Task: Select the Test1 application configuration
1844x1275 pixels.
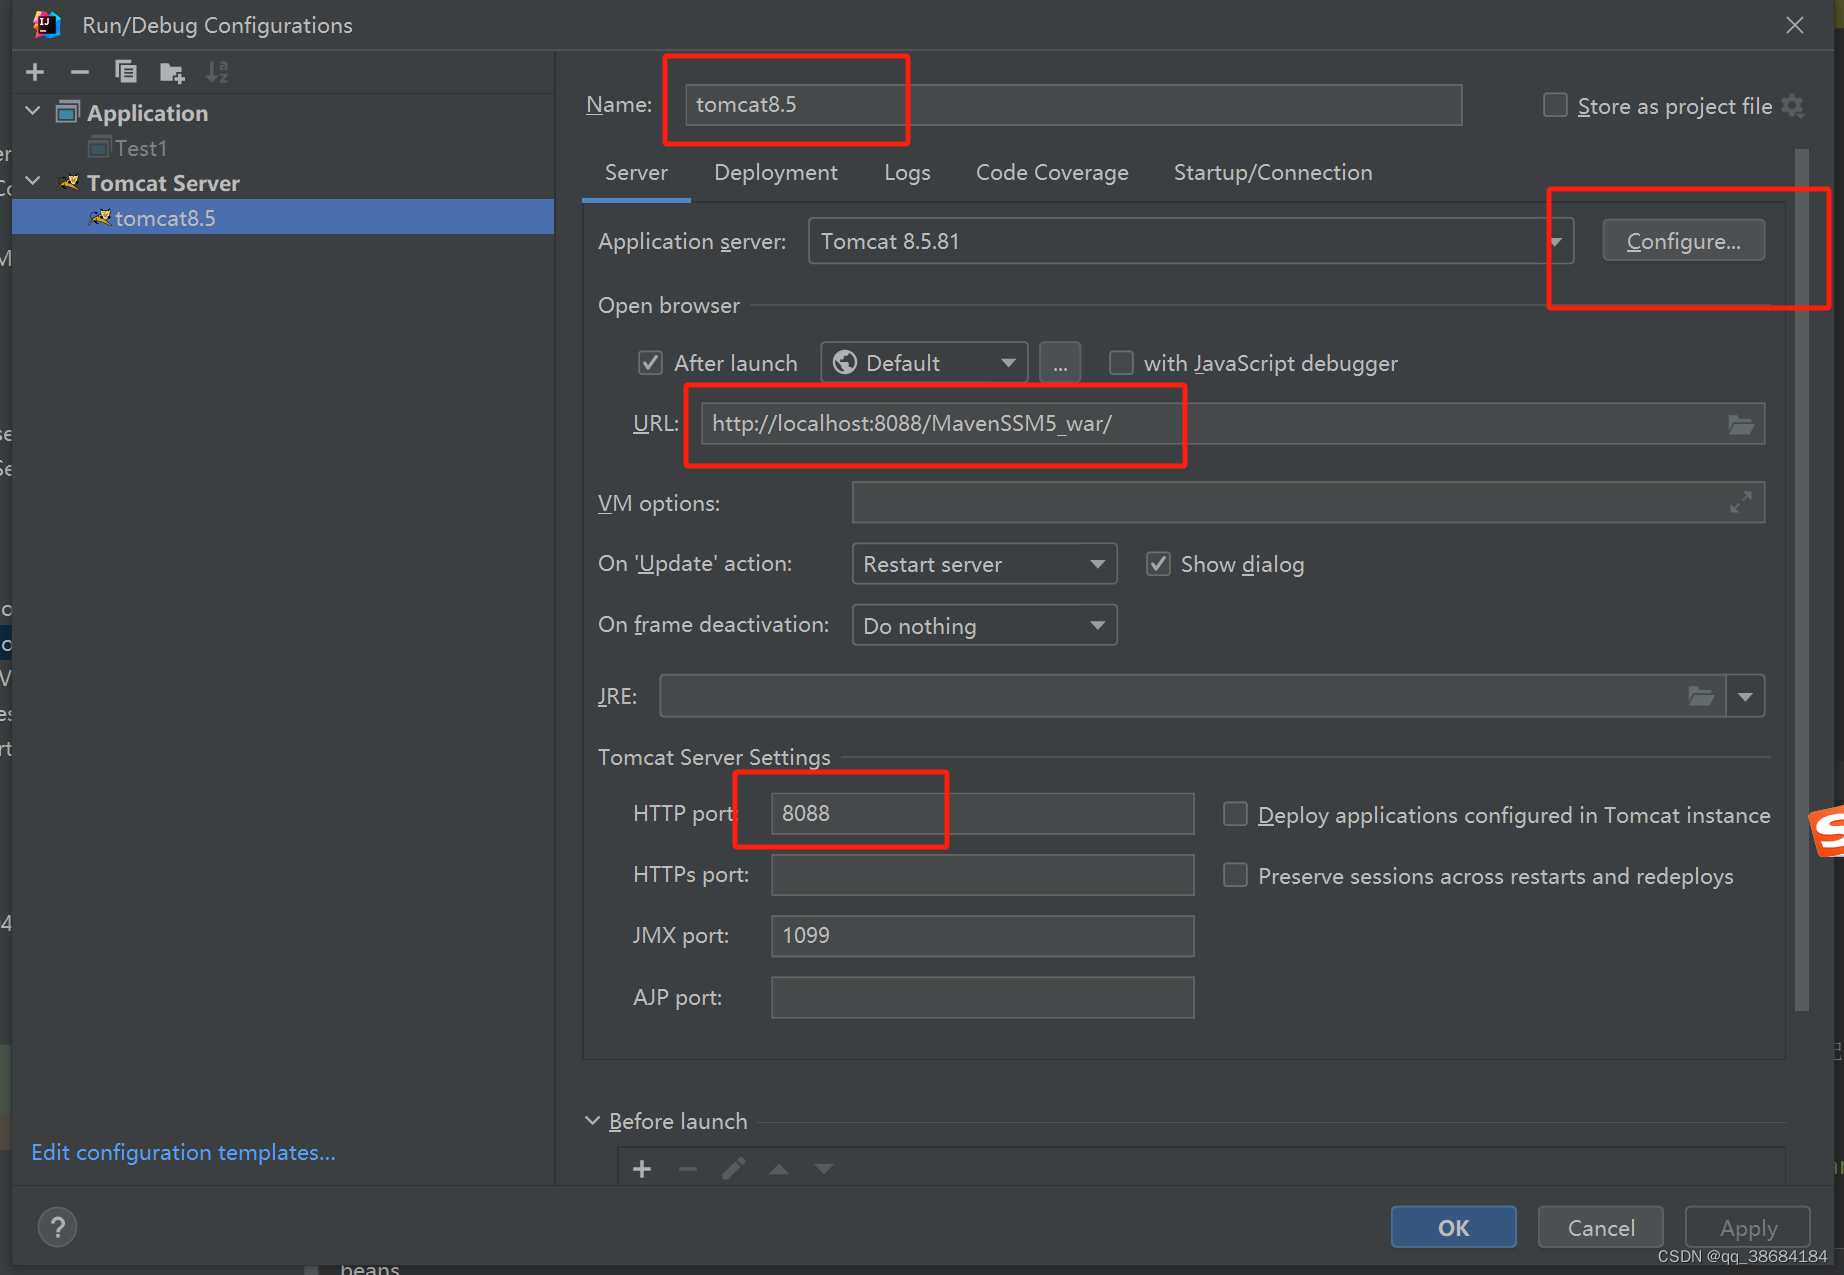Action: tap(140, 148)
